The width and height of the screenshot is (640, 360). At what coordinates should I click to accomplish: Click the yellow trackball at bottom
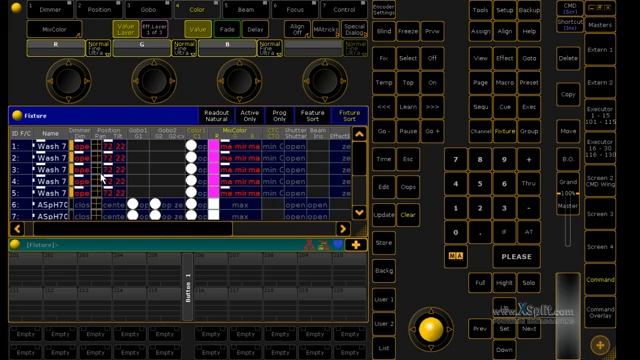[431, 329]
